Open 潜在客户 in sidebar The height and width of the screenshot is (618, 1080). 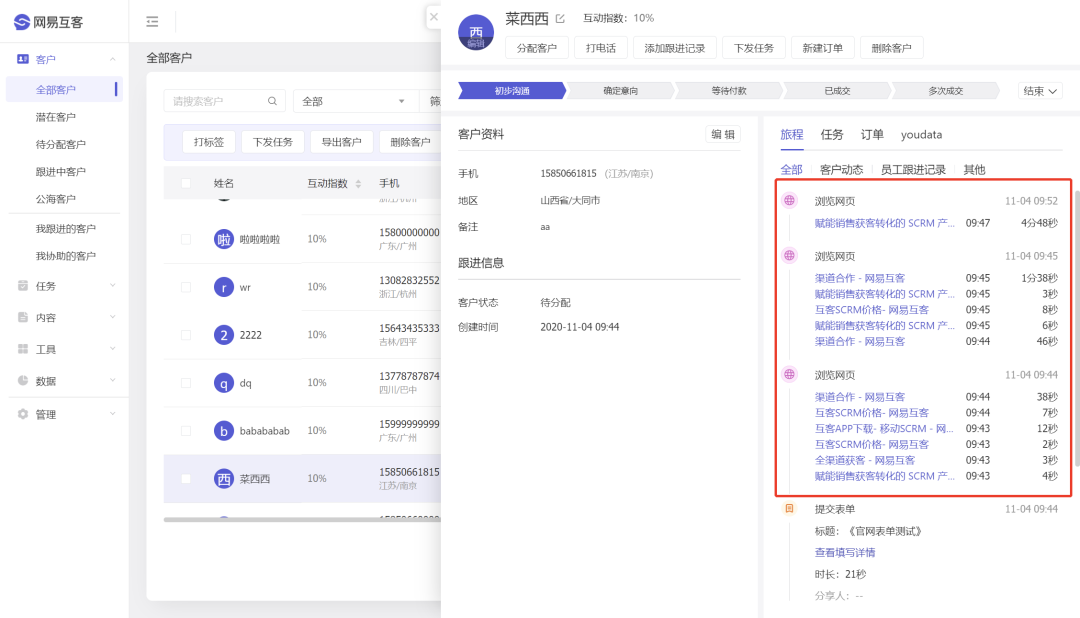(56, 117)
